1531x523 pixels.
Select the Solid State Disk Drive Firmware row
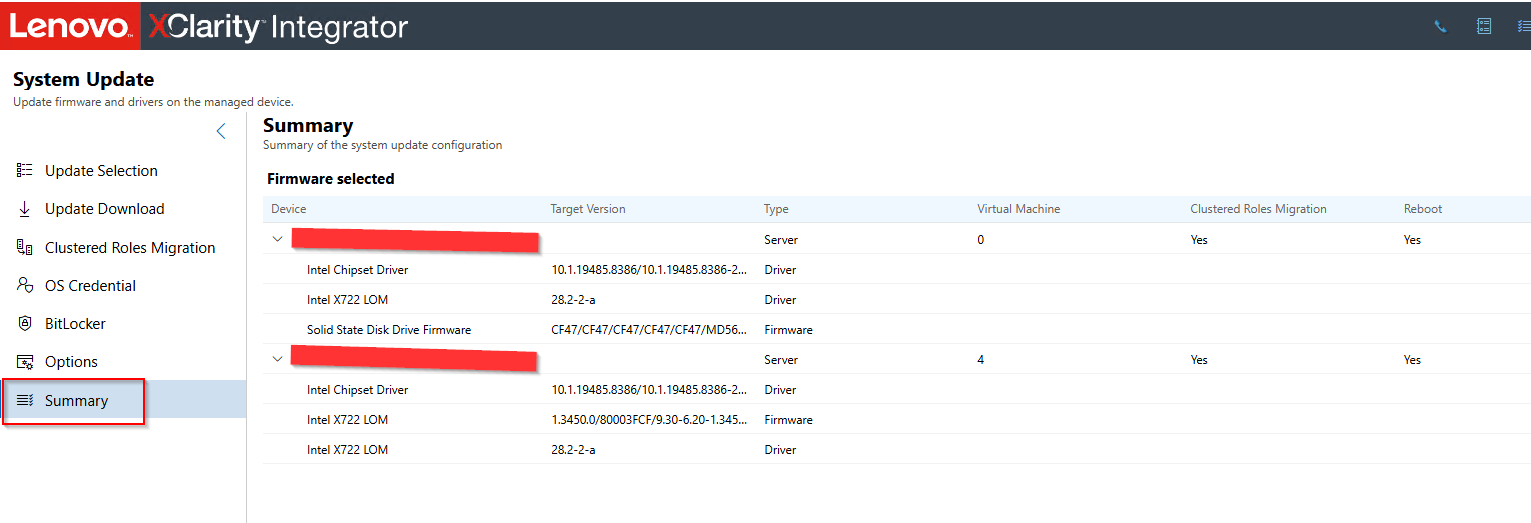click(388, 329)
